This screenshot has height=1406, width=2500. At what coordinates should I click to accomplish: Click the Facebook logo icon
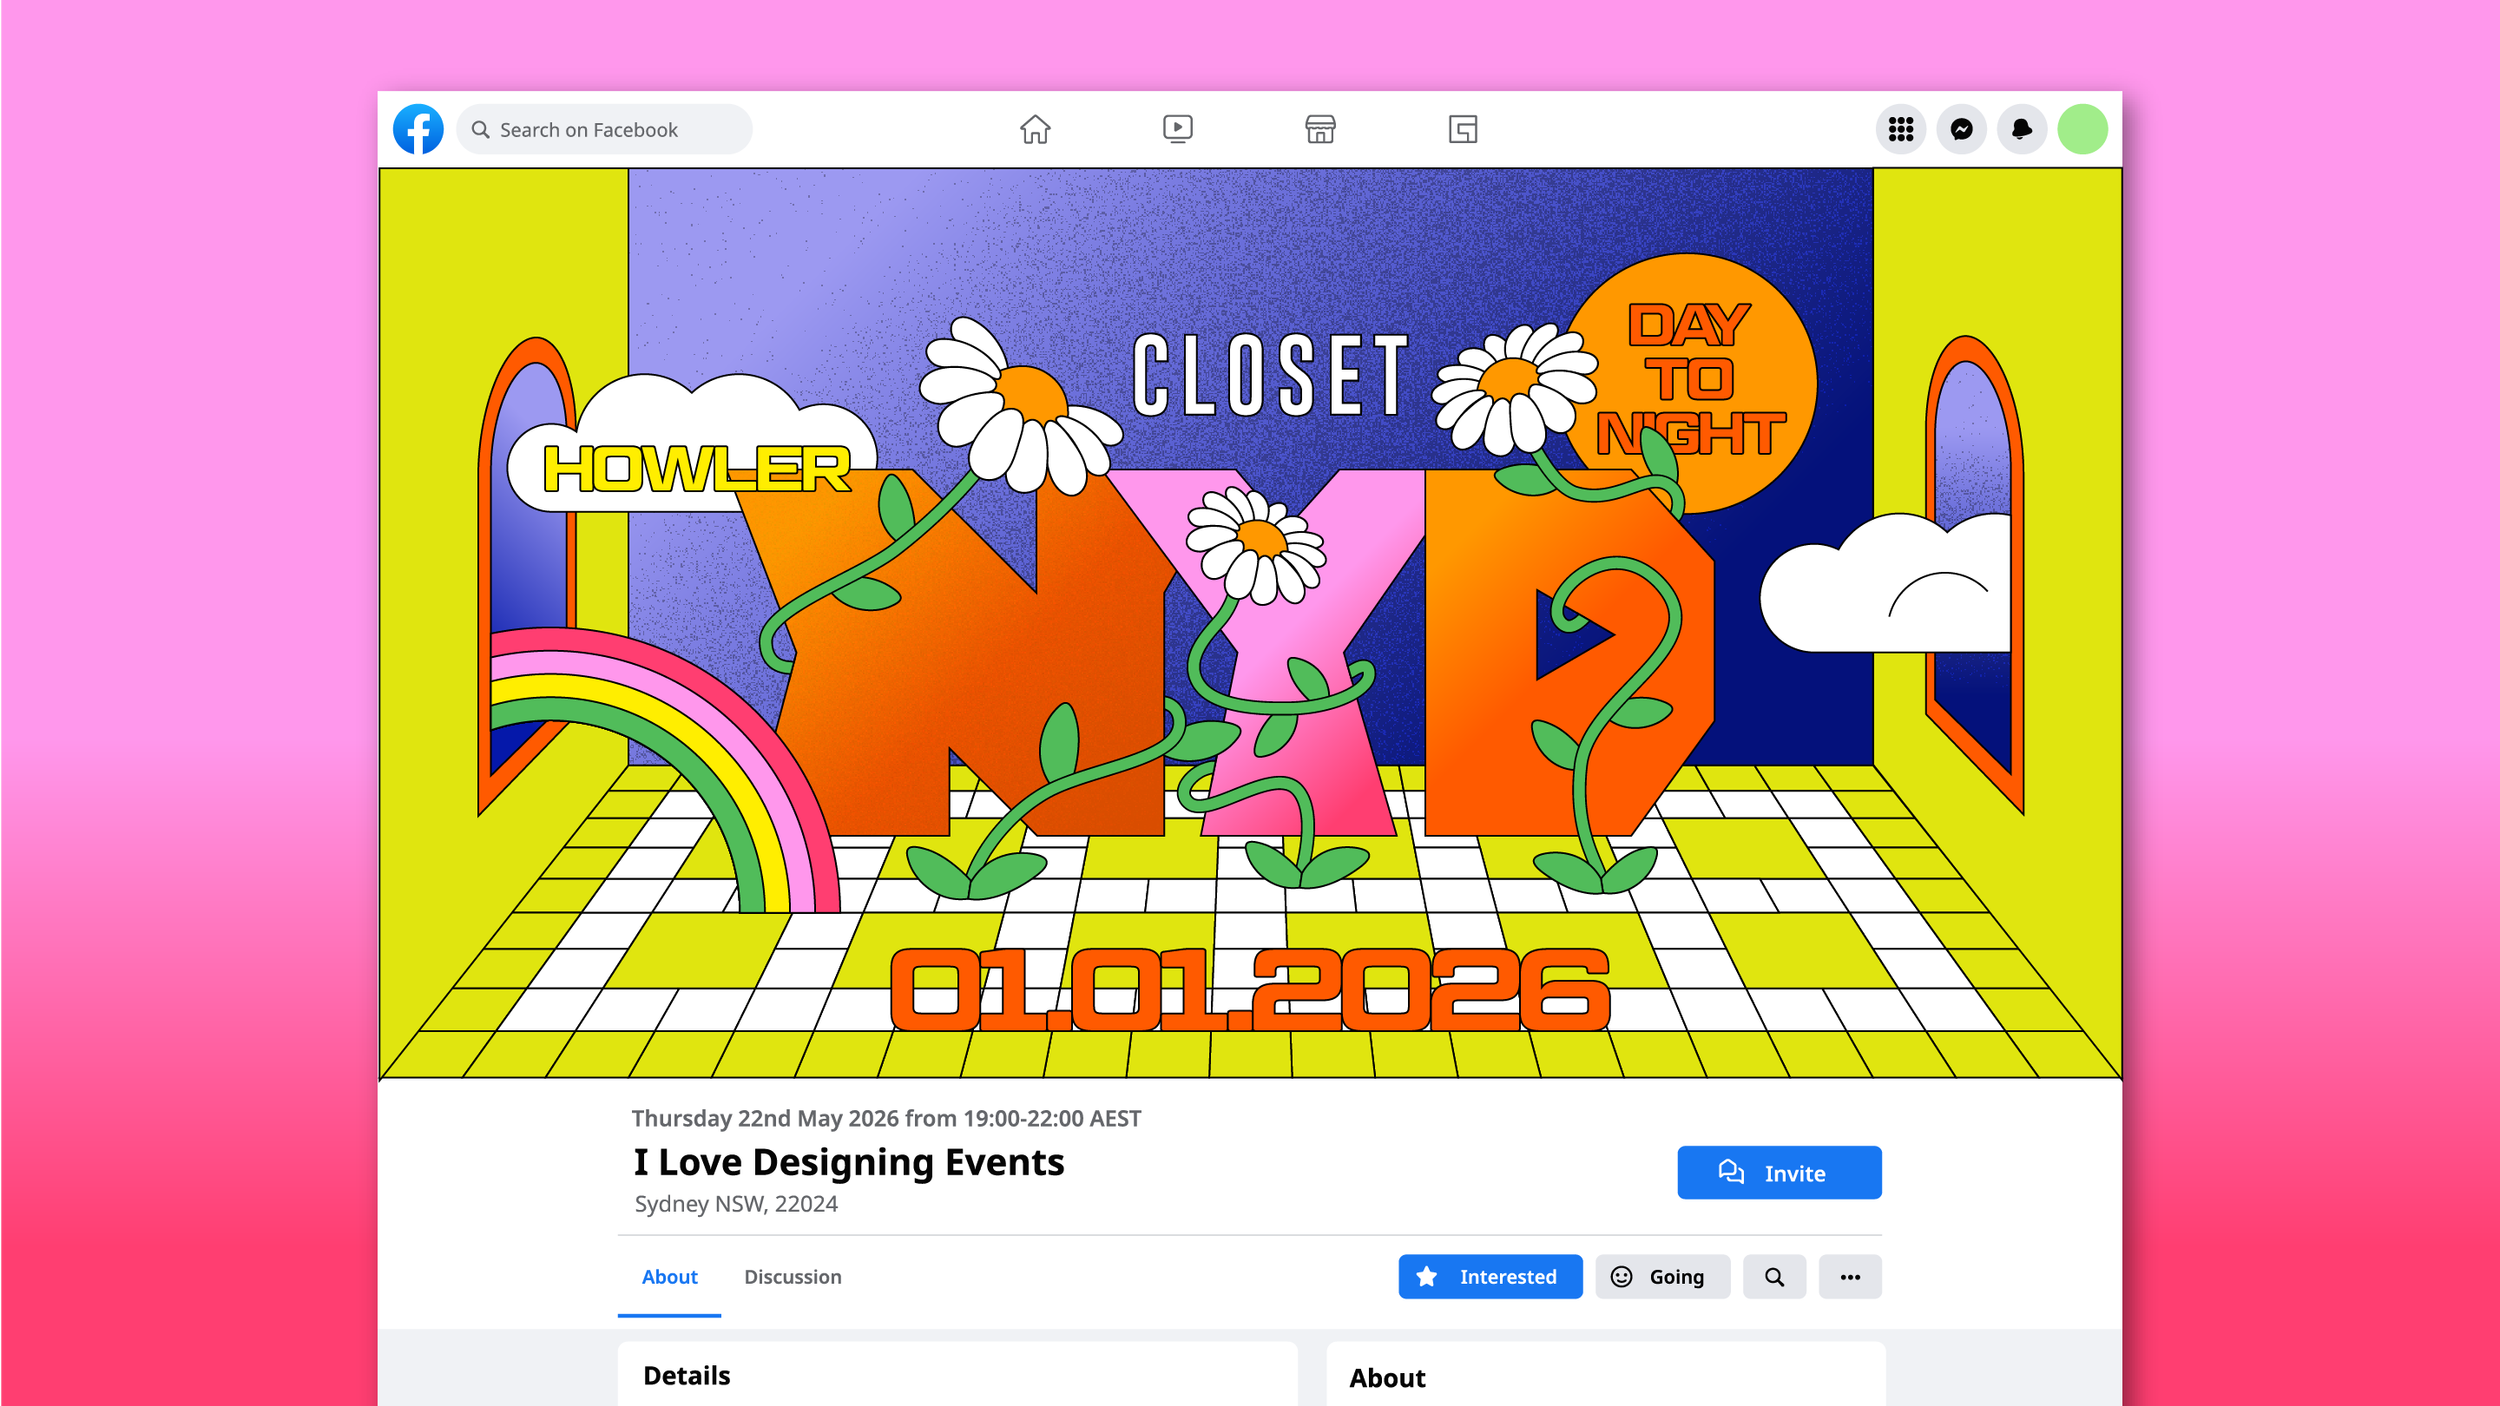pyautogui.click(x=418, y=129)
